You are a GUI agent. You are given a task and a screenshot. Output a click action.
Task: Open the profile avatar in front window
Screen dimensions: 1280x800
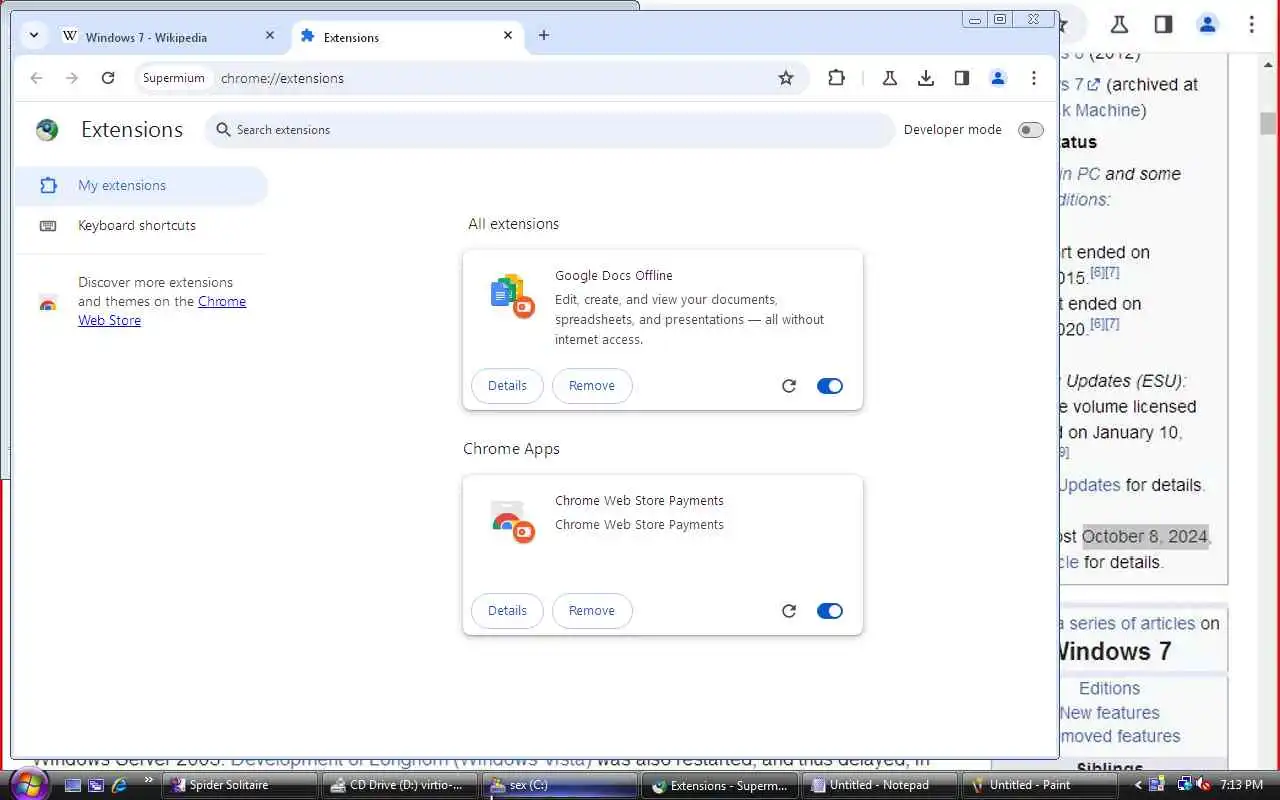[998, 78]
